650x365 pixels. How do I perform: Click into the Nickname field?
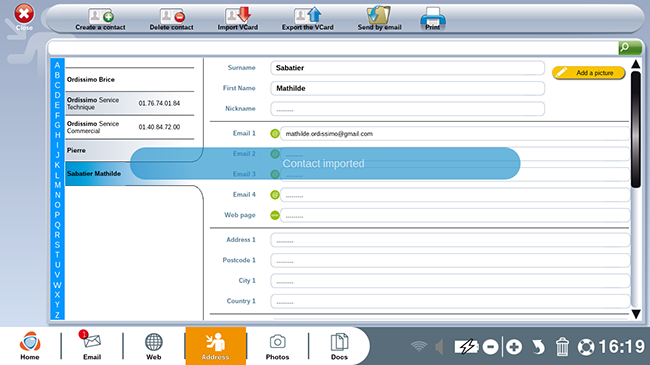point(407,109)
